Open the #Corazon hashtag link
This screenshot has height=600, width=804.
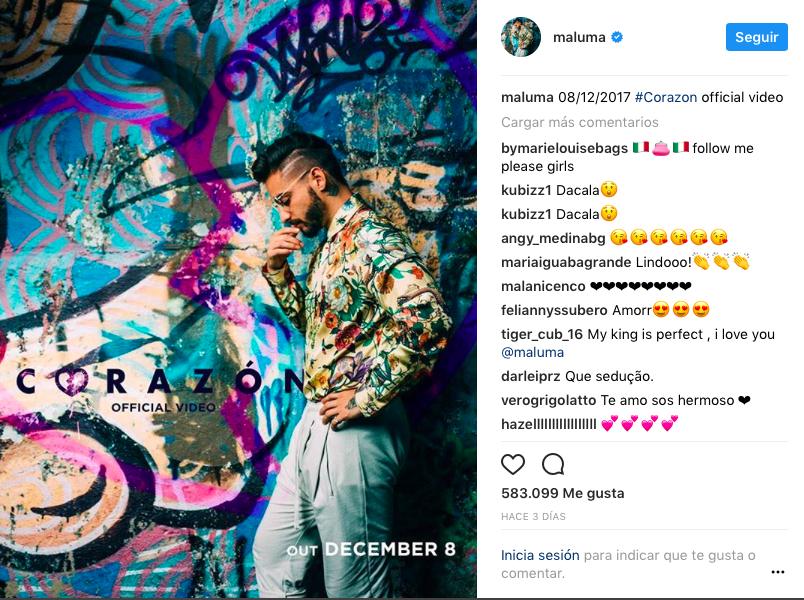pyautogui.click(x=666, y=97)
